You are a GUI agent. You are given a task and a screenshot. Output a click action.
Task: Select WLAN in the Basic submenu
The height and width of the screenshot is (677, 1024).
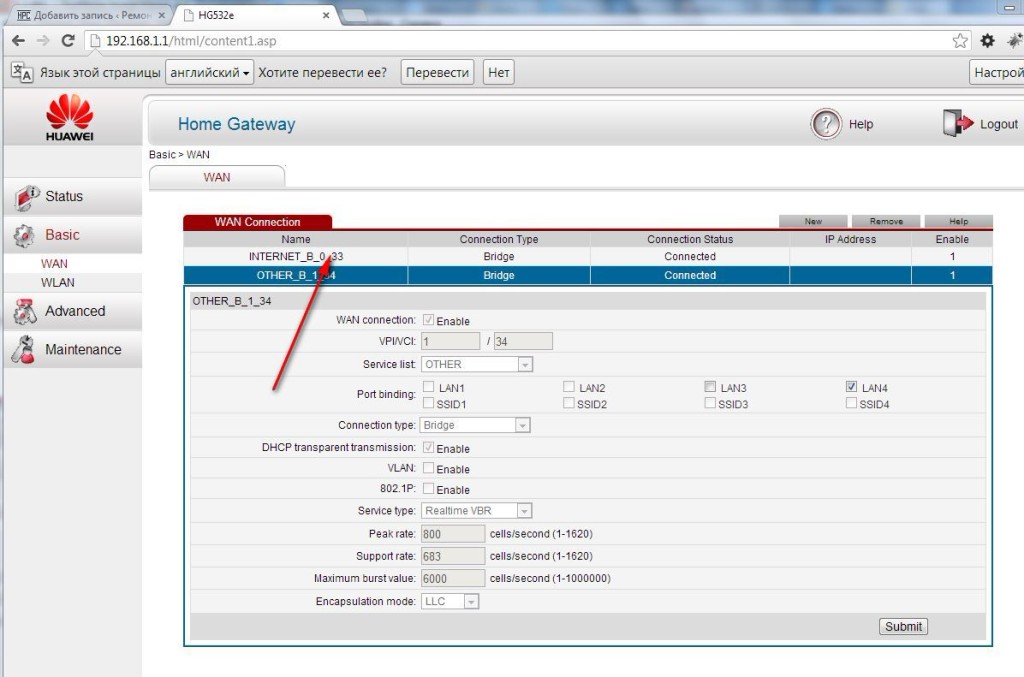pyautogui.click(x=57, y=283)
